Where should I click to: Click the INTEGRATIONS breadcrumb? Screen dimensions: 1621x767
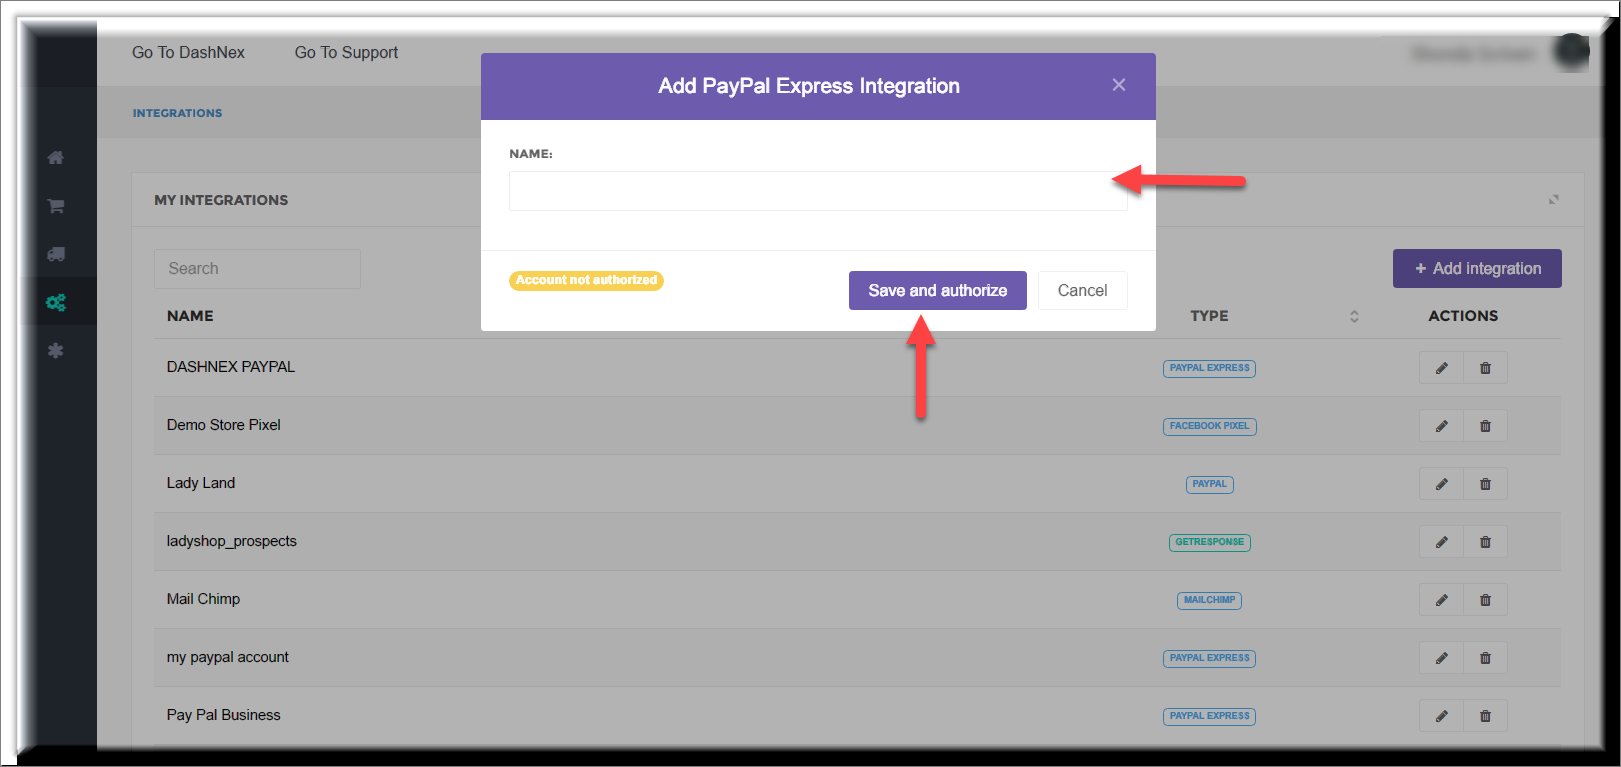pos(177,113)
